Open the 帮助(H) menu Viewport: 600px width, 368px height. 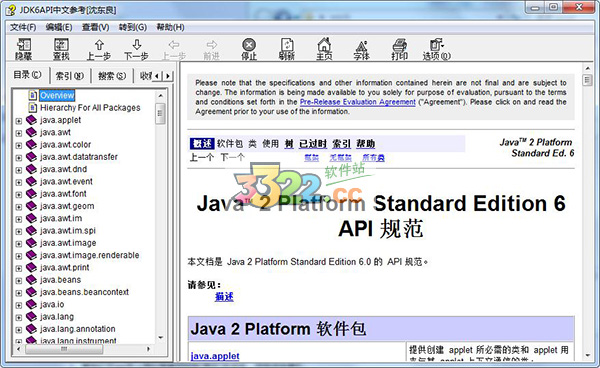[170, 27]
